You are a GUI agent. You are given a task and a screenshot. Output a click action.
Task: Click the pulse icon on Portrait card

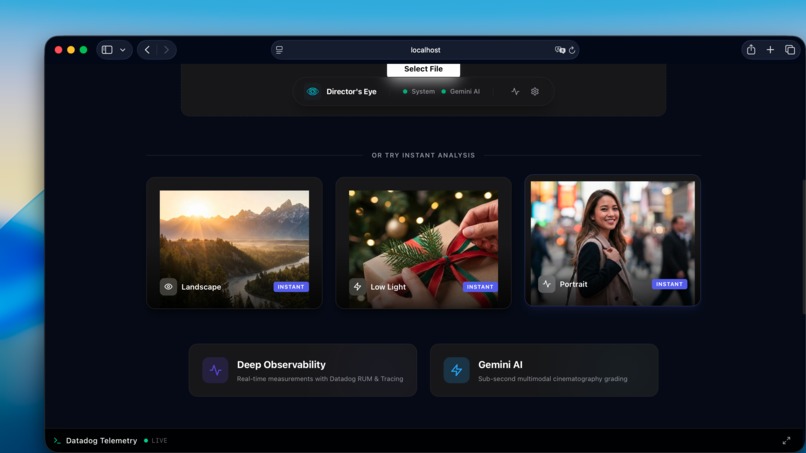(546, 284)
